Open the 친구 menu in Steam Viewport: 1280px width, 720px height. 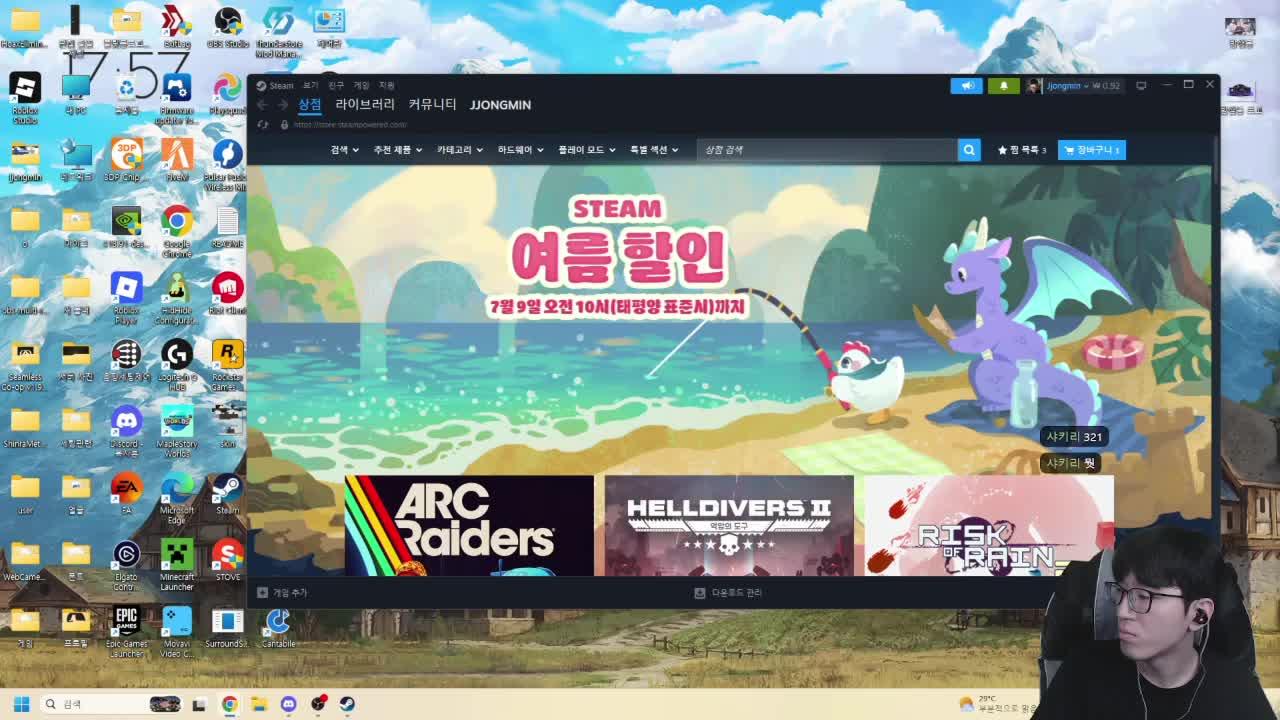click(336, 86)
